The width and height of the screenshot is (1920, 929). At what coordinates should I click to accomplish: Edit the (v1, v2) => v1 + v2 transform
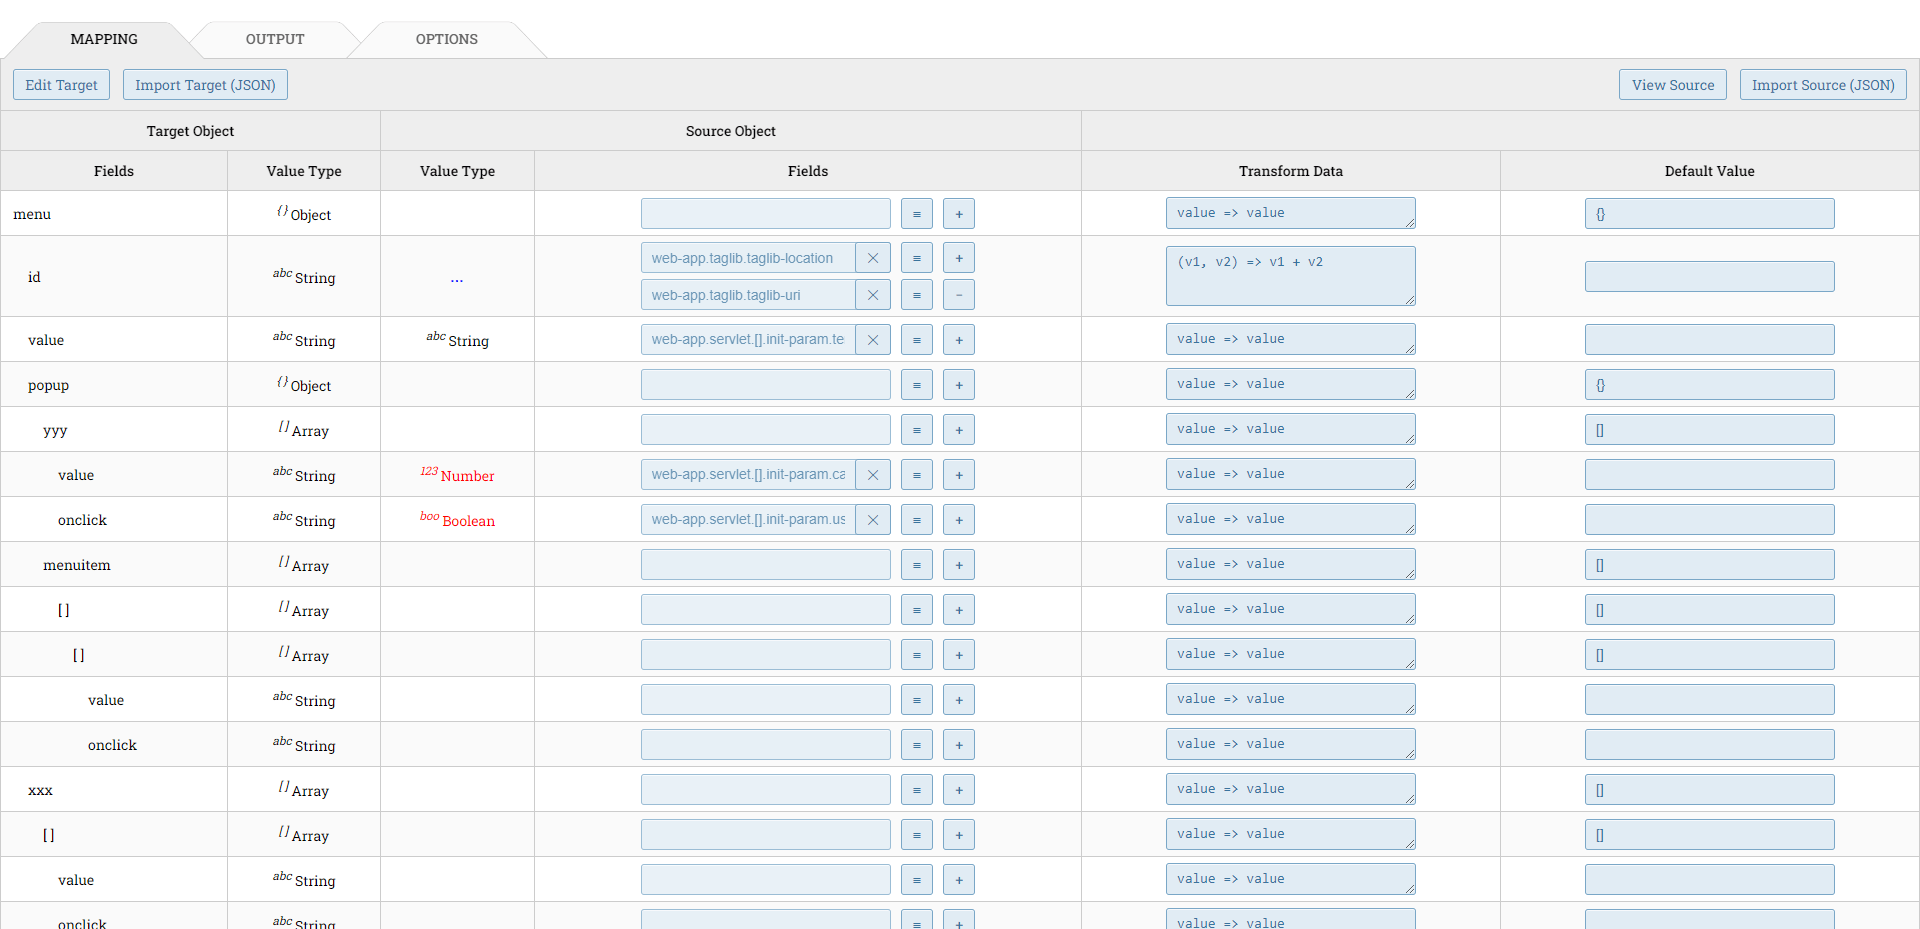pos(1291,276)
